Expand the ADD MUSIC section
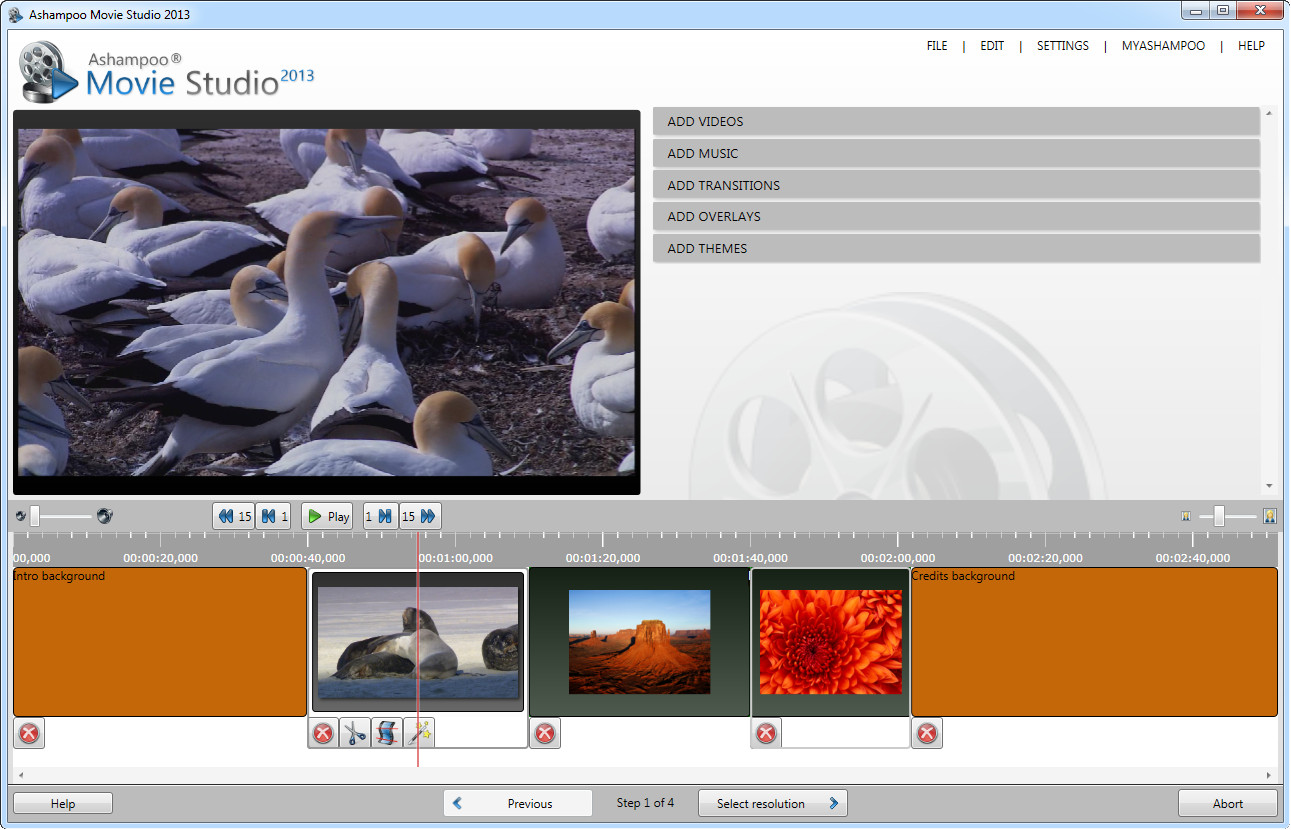 point(956,153)
